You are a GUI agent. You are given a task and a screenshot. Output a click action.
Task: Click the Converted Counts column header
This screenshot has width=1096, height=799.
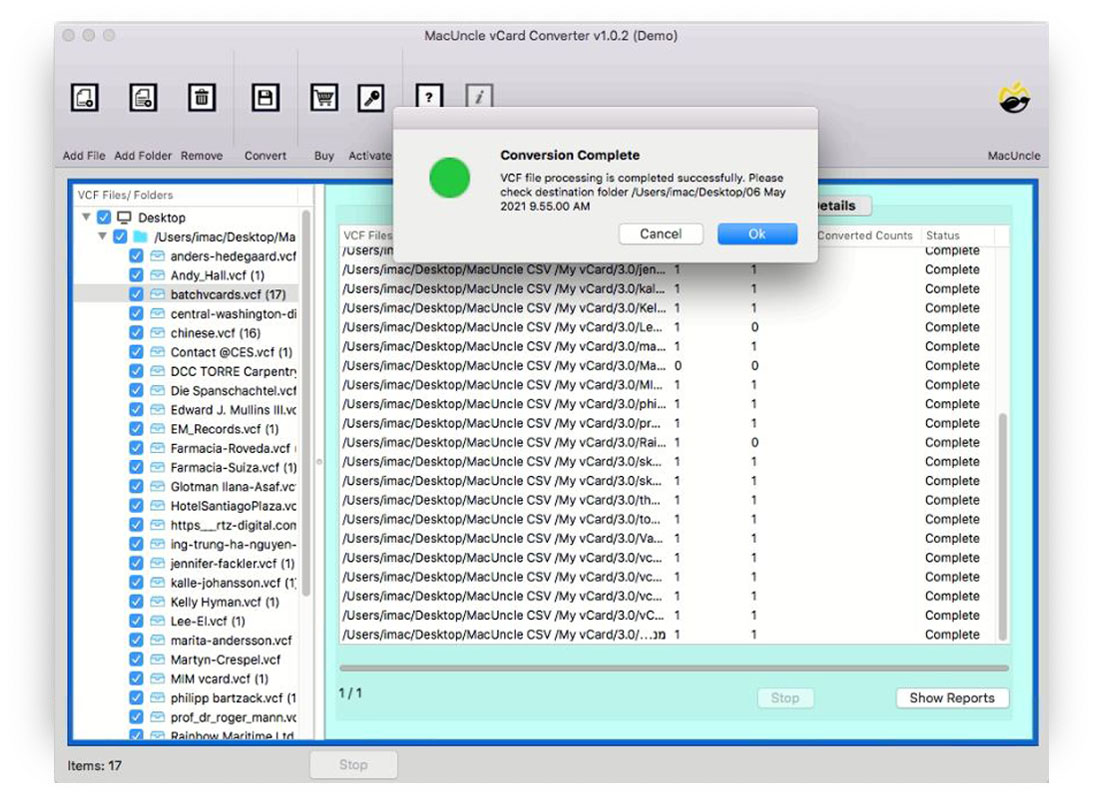pyautogui.click(x=865, y=236)
